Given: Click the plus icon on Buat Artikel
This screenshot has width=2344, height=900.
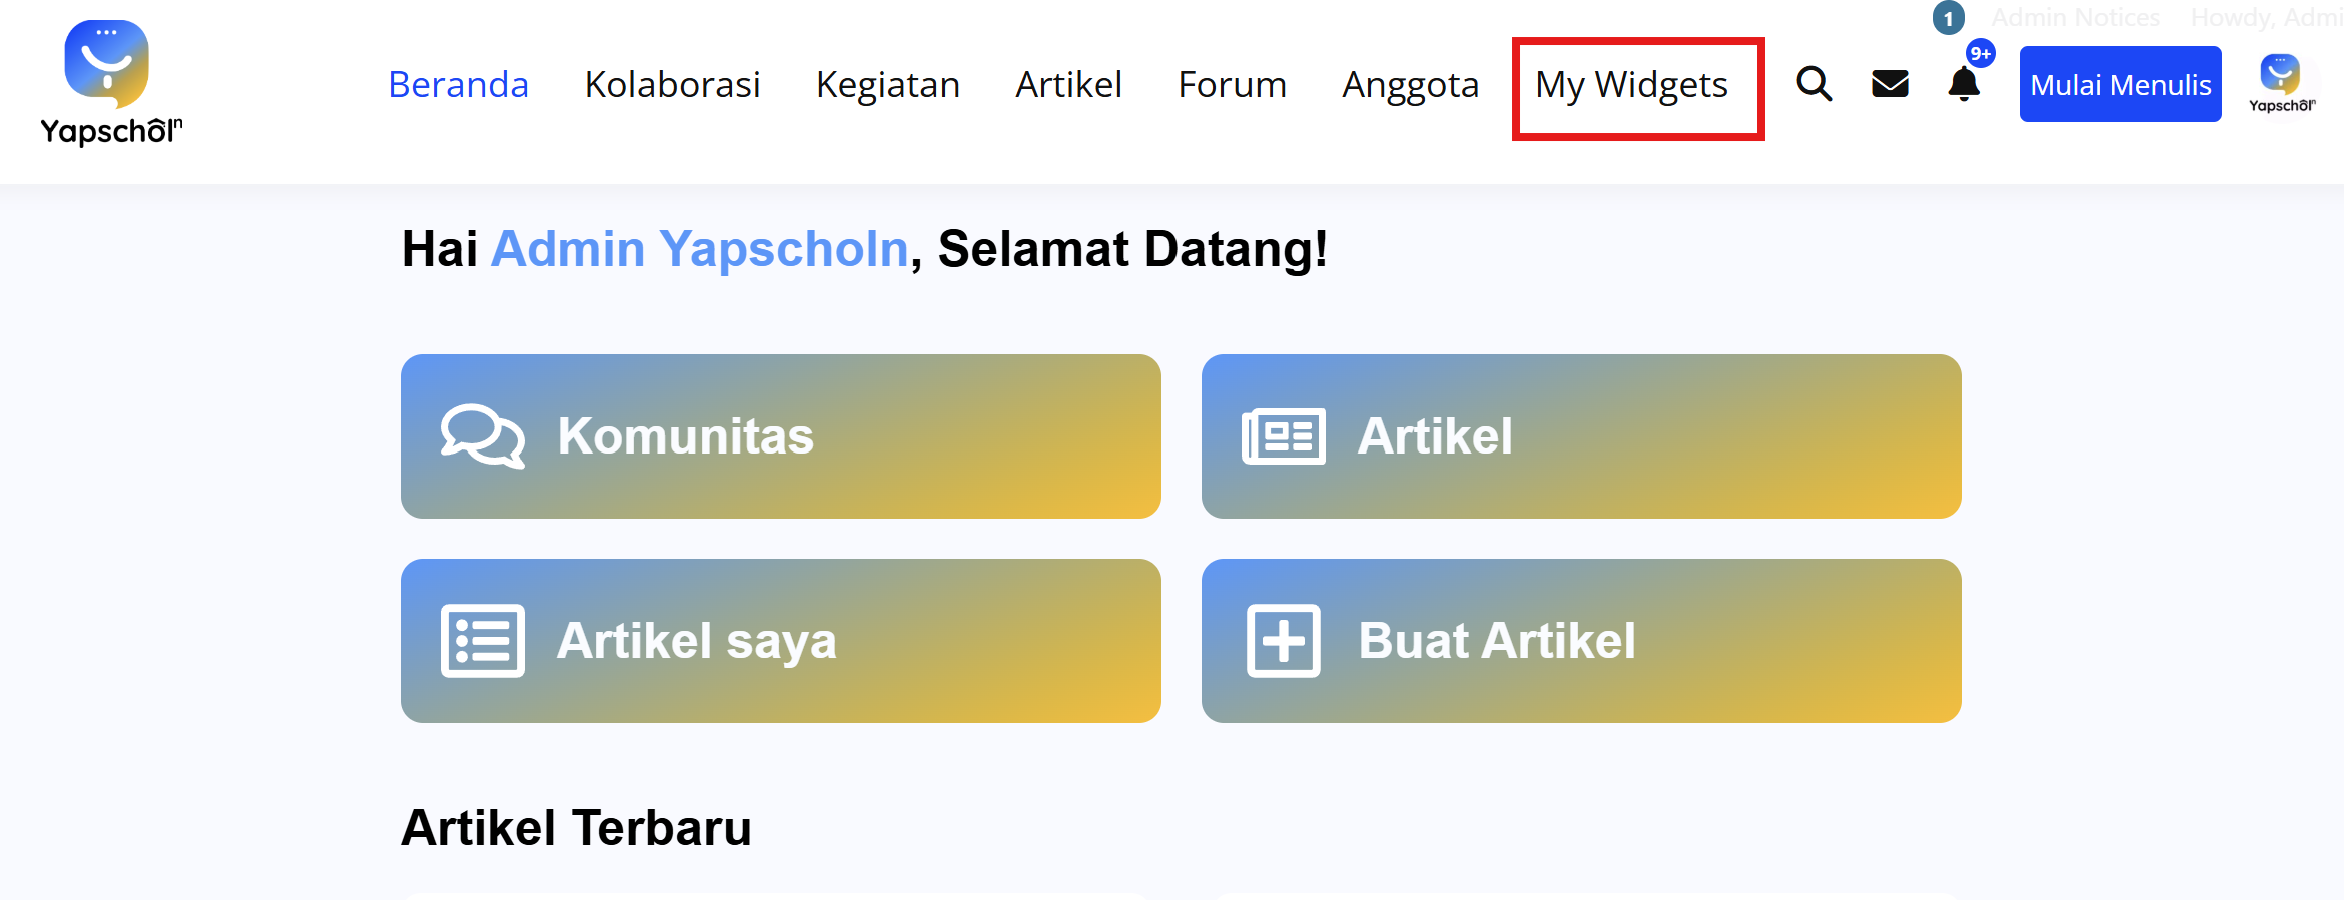Looking at the screenshot, I should (x=1284, y=641).
